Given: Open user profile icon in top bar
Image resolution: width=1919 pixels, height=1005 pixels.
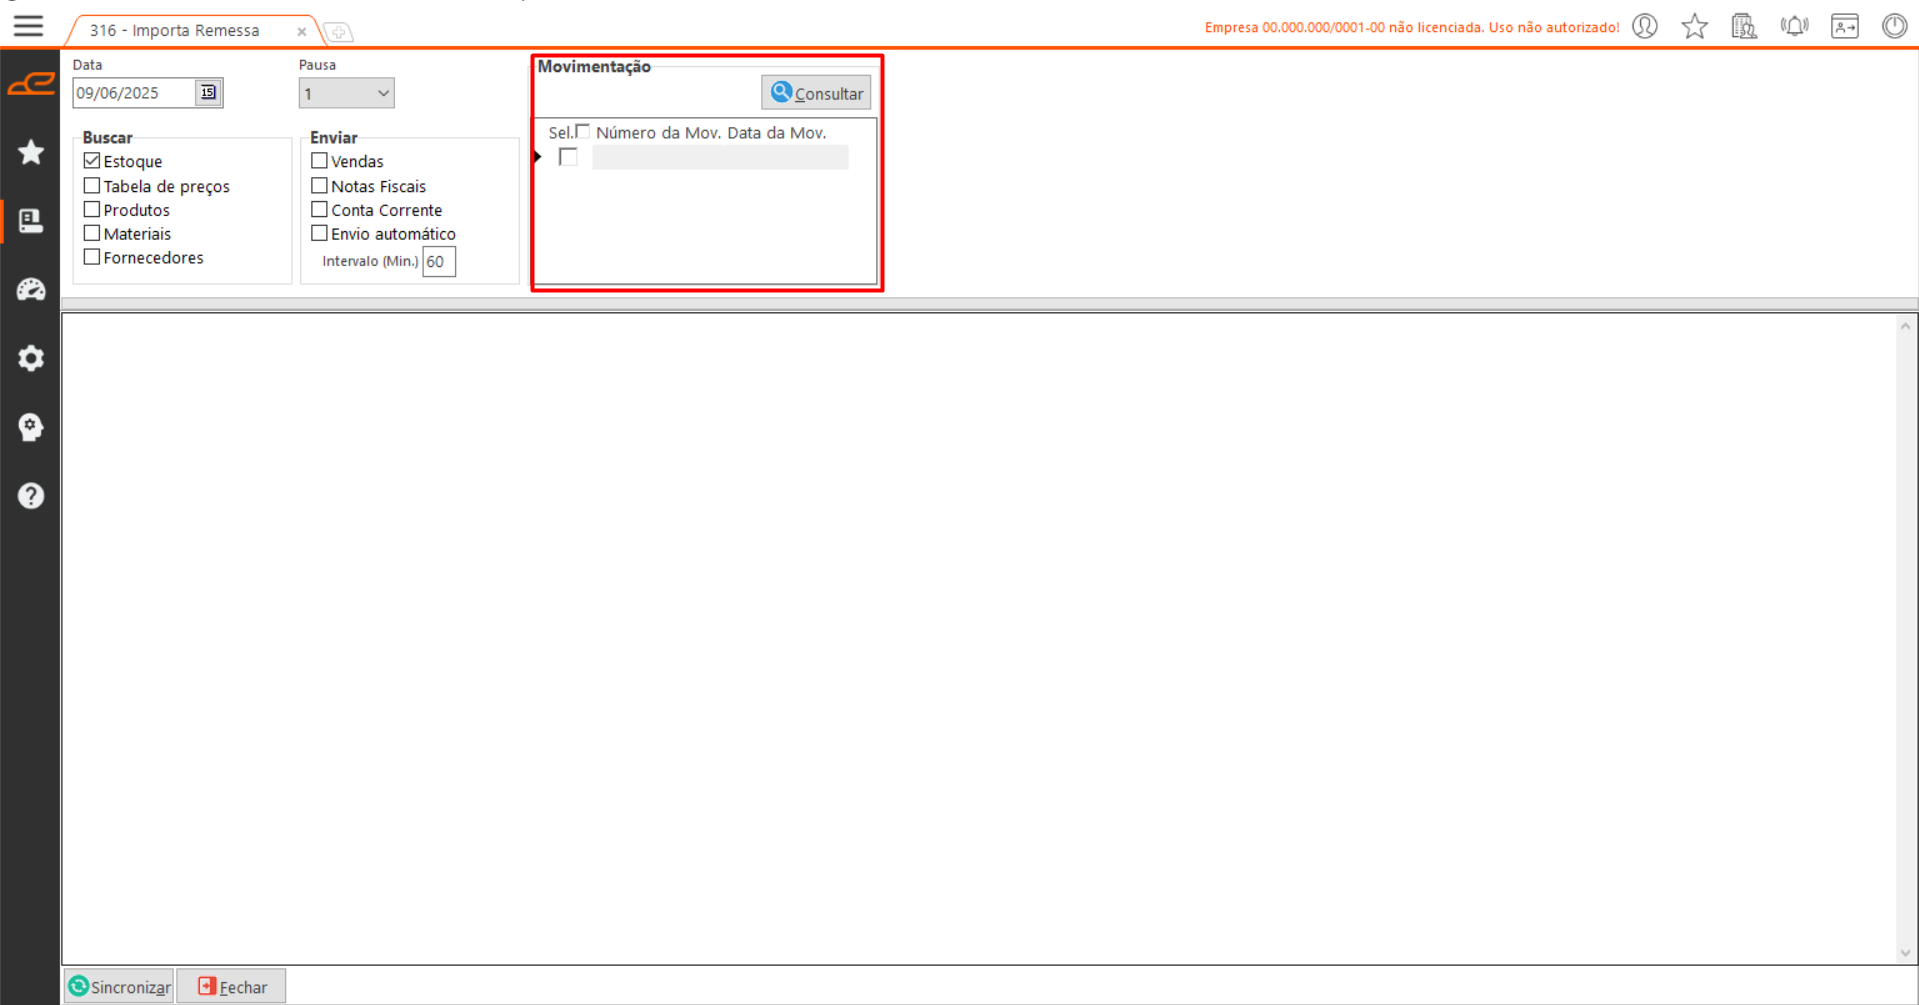Looking at the screenshot, I should point(1645,27).
